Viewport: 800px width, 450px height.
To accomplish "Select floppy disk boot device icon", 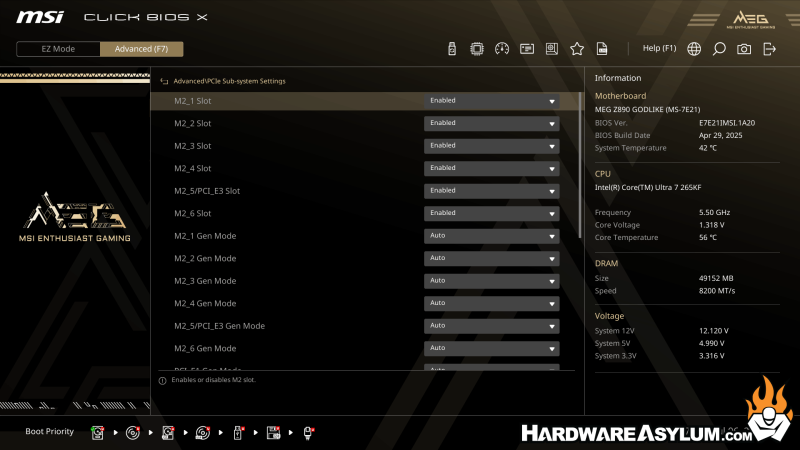I will point(273,433).
